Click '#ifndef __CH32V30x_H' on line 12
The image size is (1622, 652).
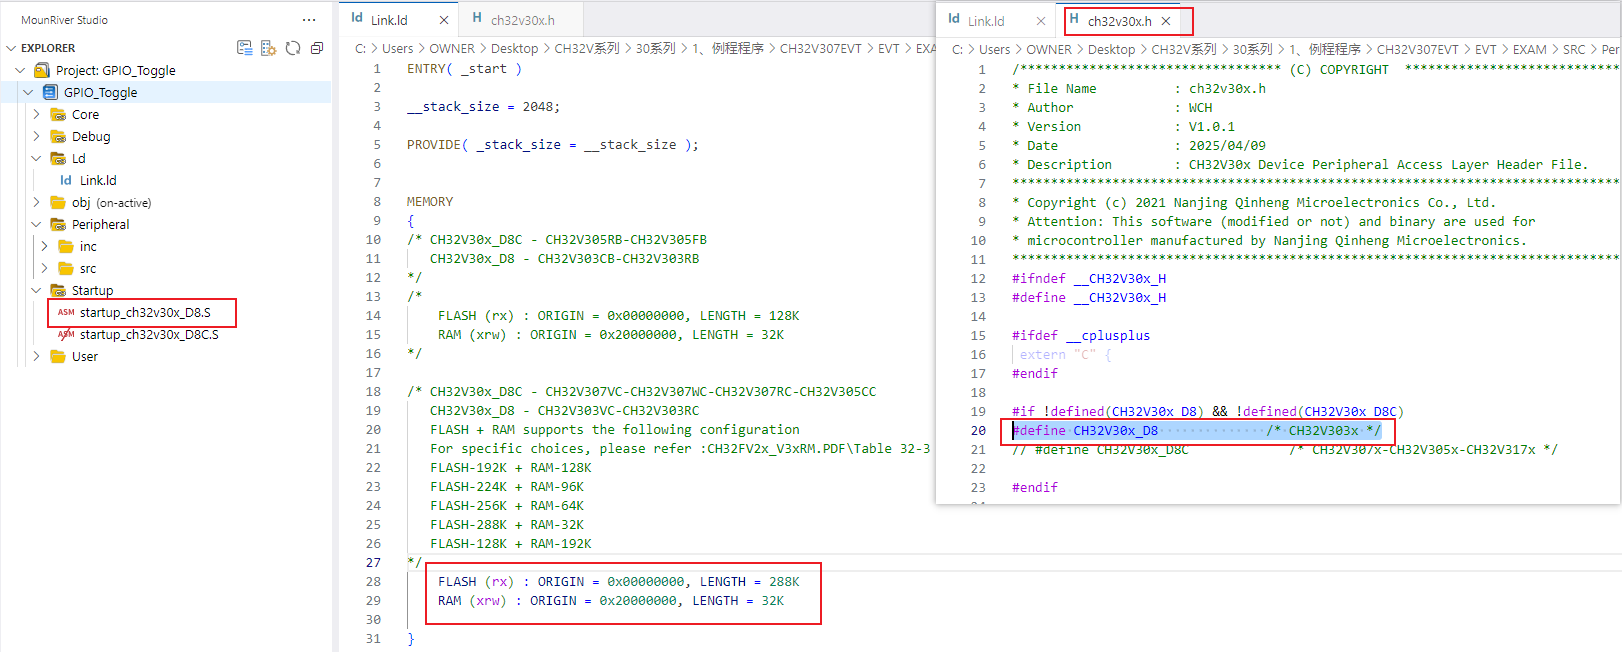pos(1089,279)
